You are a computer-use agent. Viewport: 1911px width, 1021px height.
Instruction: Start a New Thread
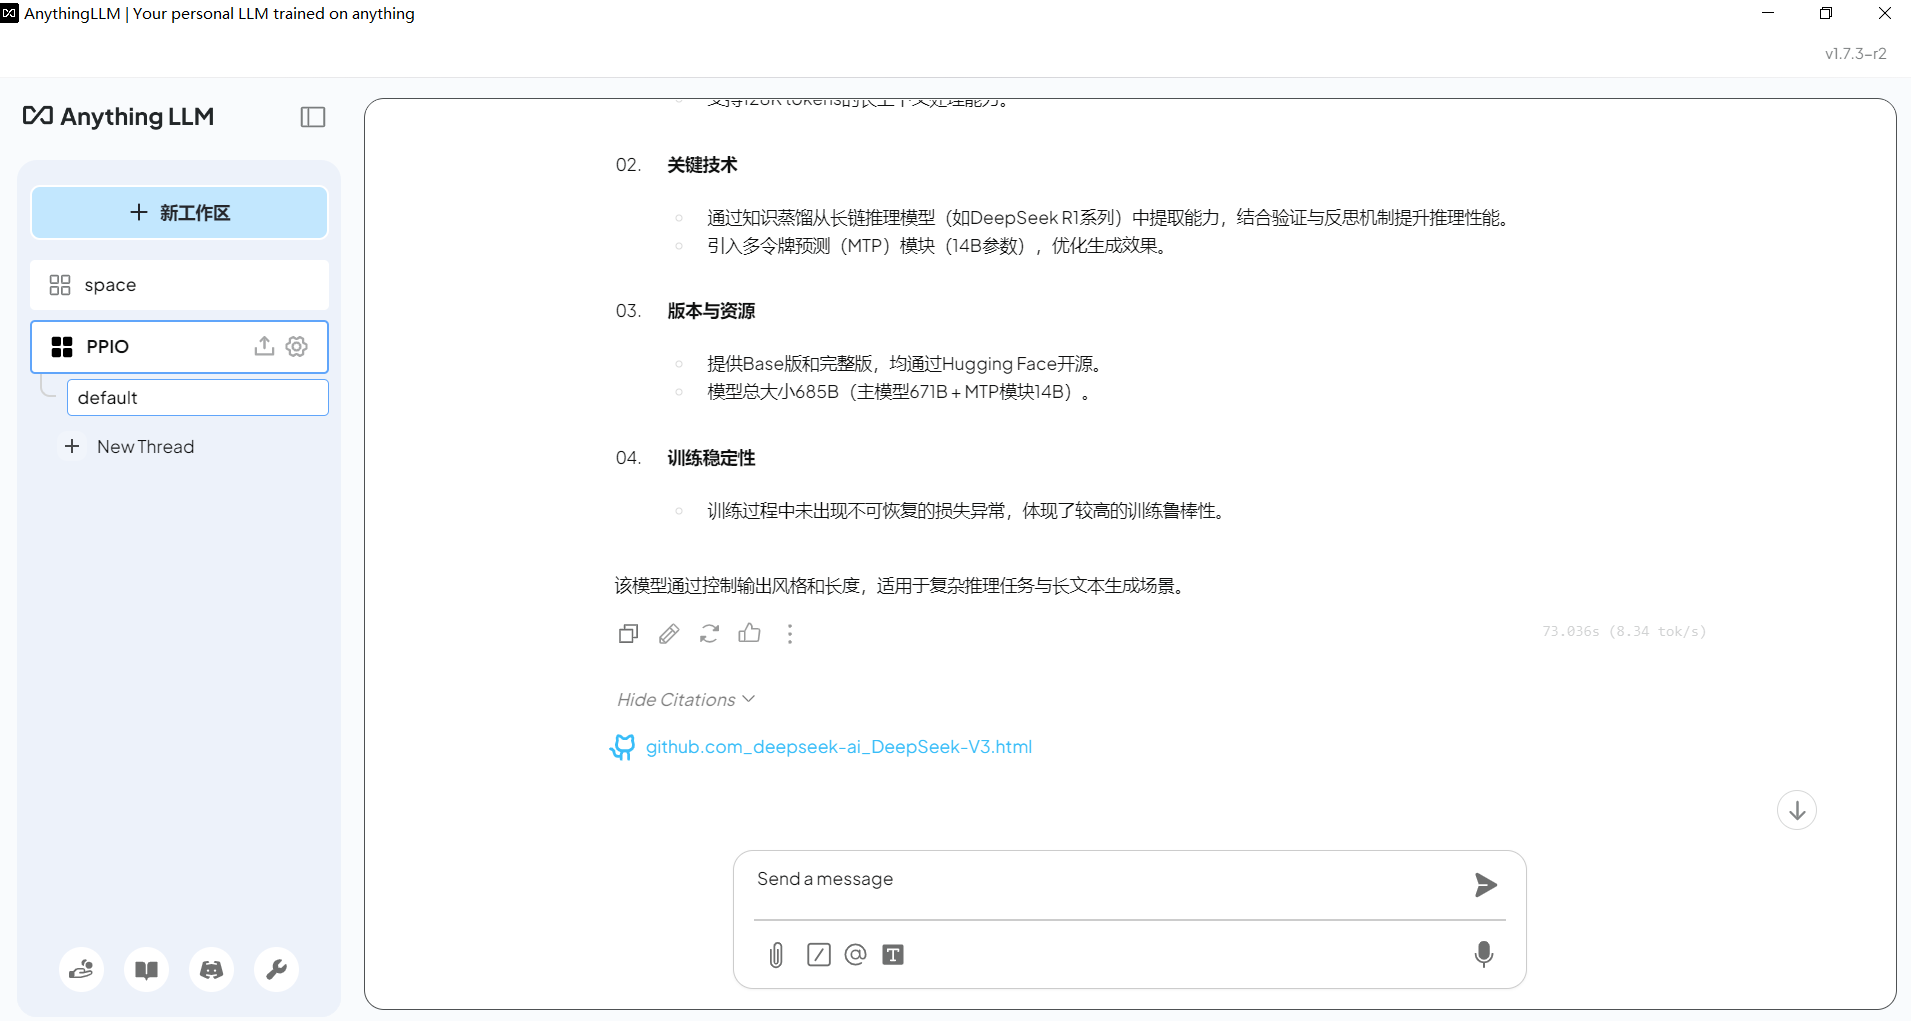pyautogui.click(x=146, y=447)
